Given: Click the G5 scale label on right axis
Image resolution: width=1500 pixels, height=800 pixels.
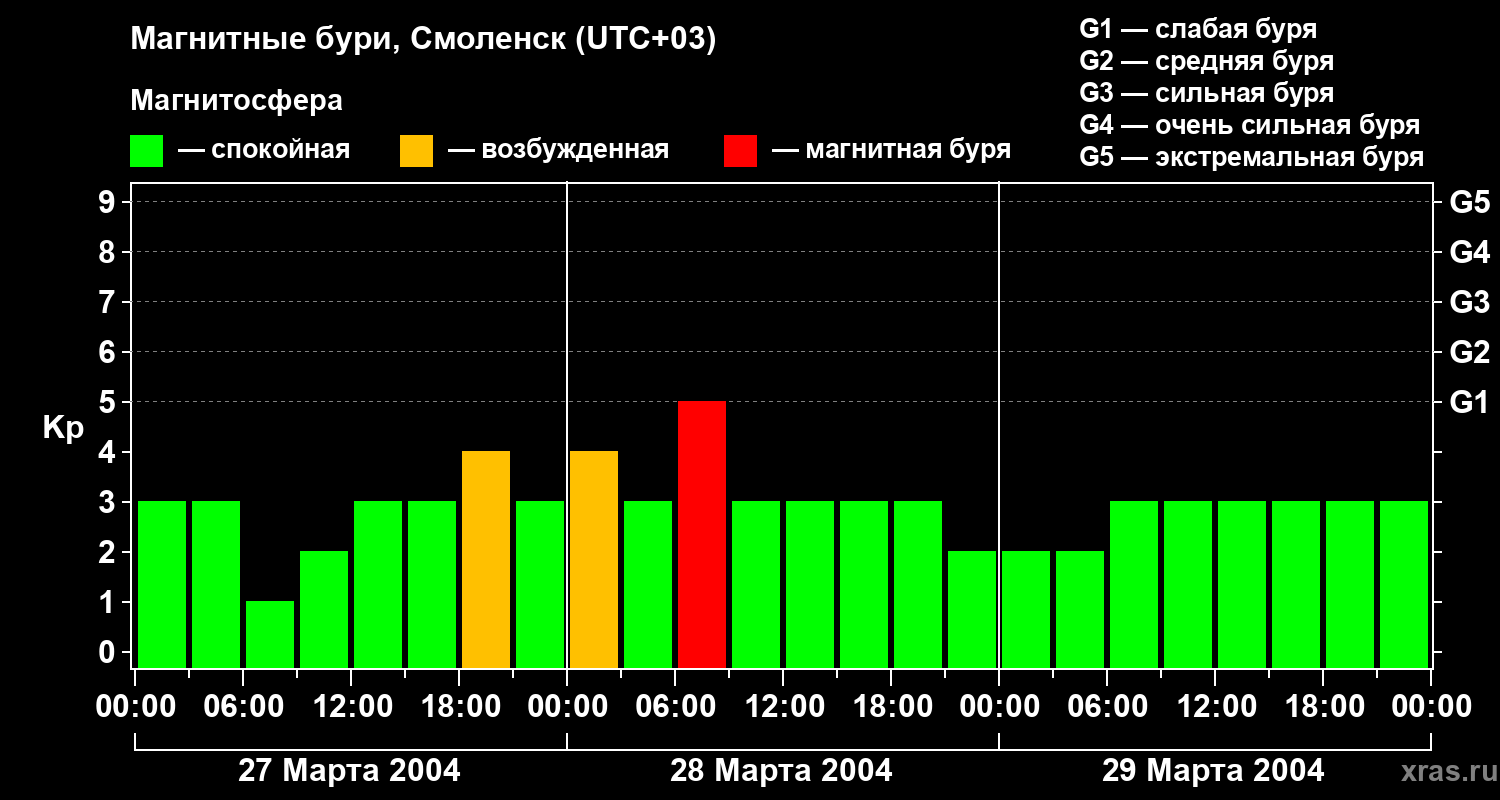Looking at the screenshot, I should pyautogui.click(x=1469, y=202).
